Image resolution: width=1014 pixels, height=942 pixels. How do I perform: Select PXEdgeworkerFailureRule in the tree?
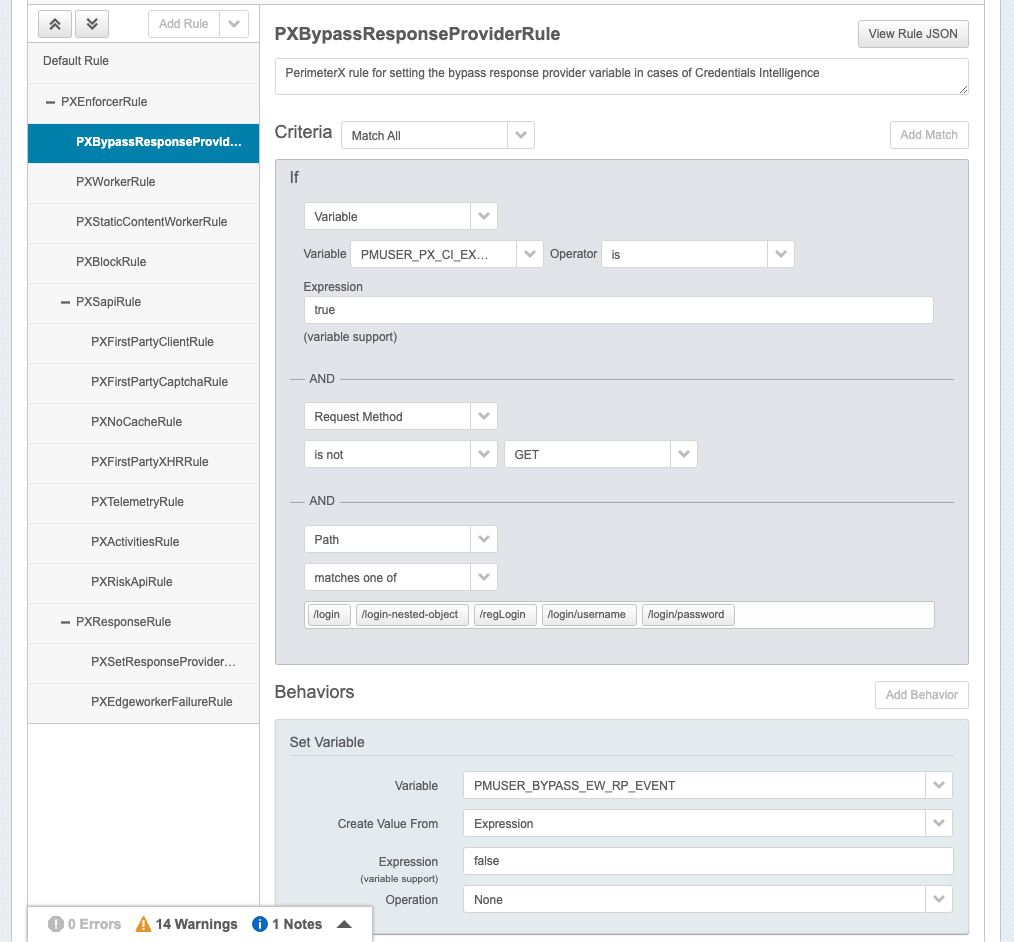[x=143, y=702]
